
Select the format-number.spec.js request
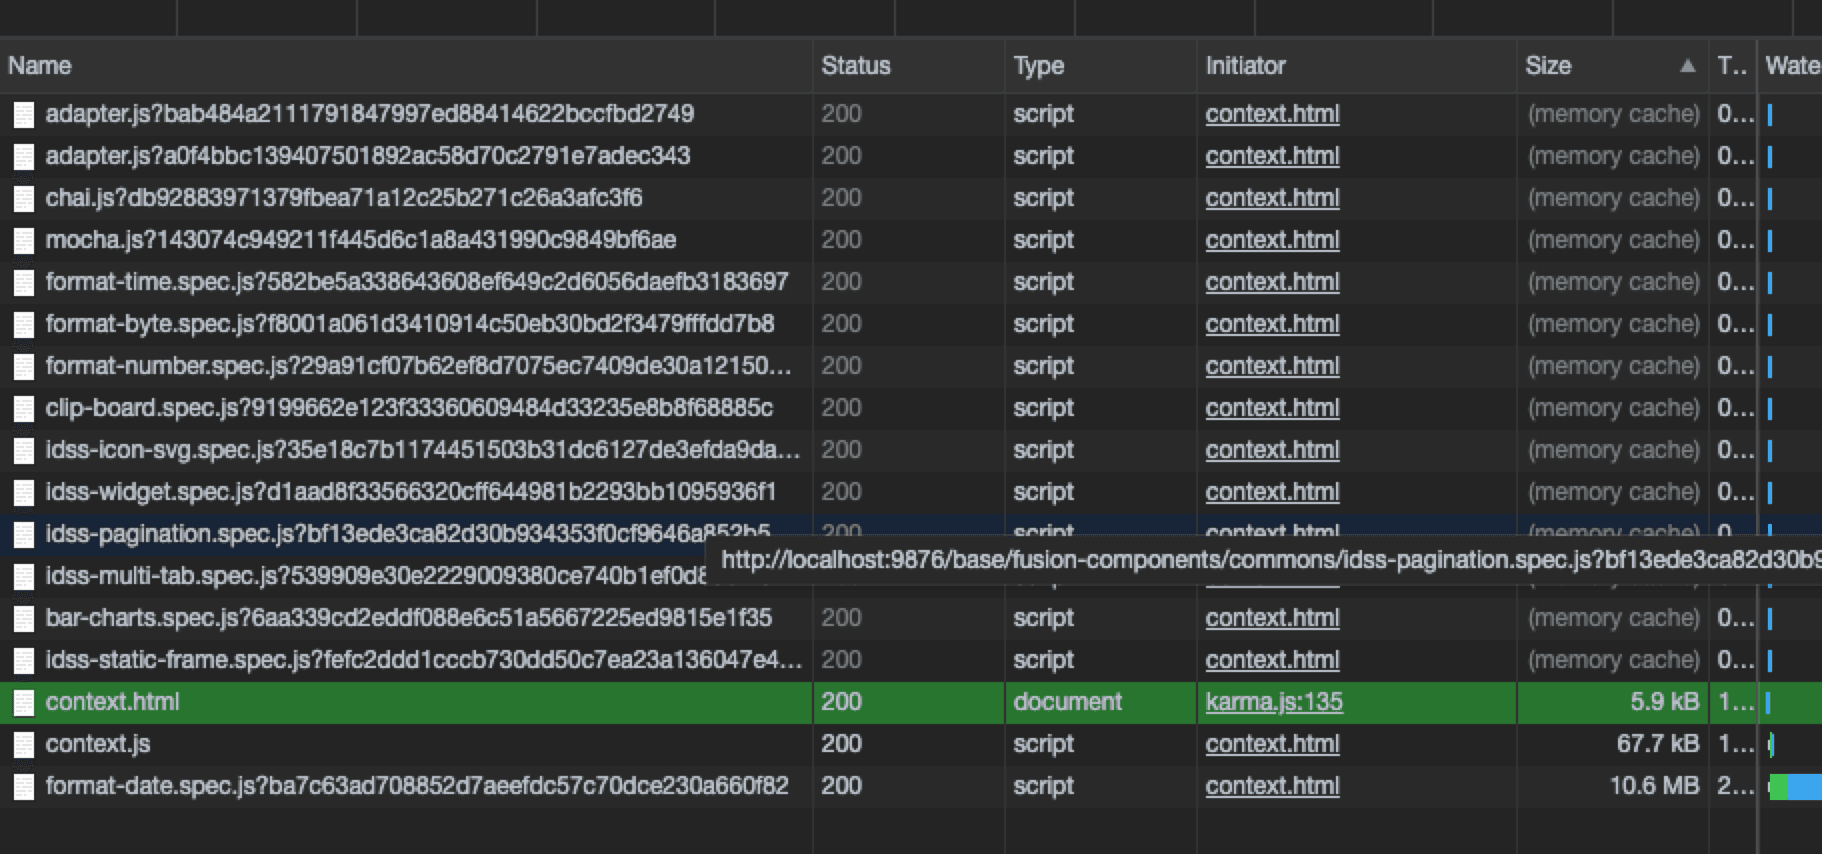point(418,366)
